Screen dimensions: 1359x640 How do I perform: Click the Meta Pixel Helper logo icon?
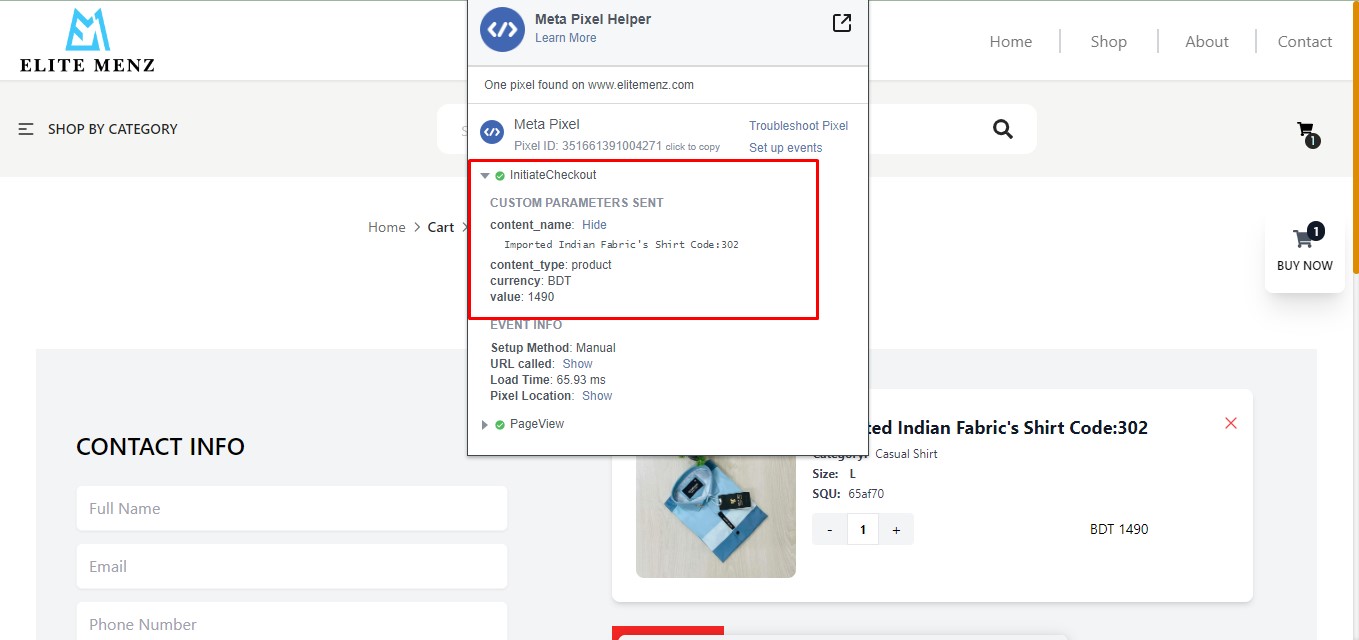[502, 29]
